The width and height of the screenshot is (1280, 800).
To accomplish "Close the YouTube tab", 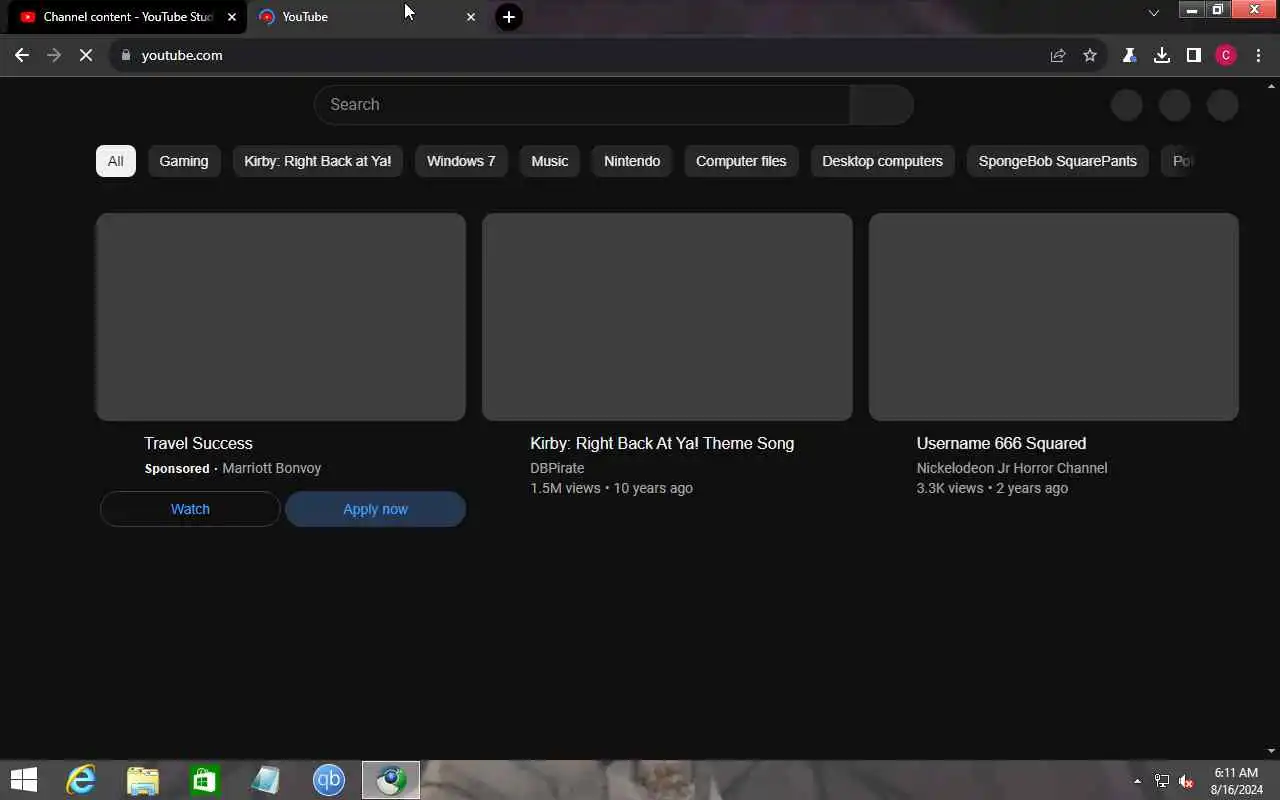I will 471,17.
